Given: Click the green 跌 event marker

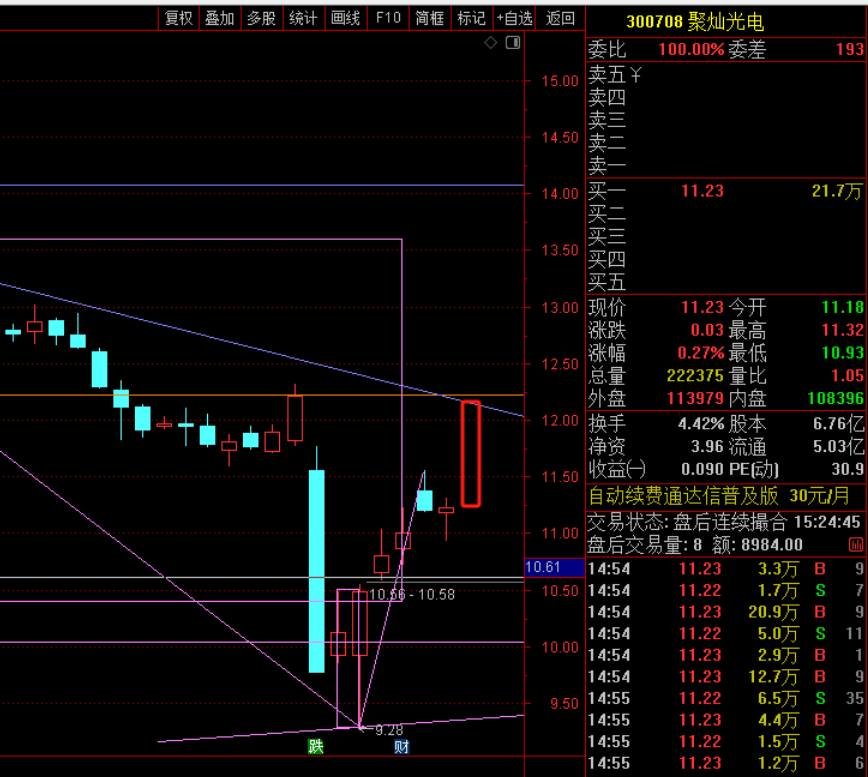Looking at the screenshot, I should (316, 747).
